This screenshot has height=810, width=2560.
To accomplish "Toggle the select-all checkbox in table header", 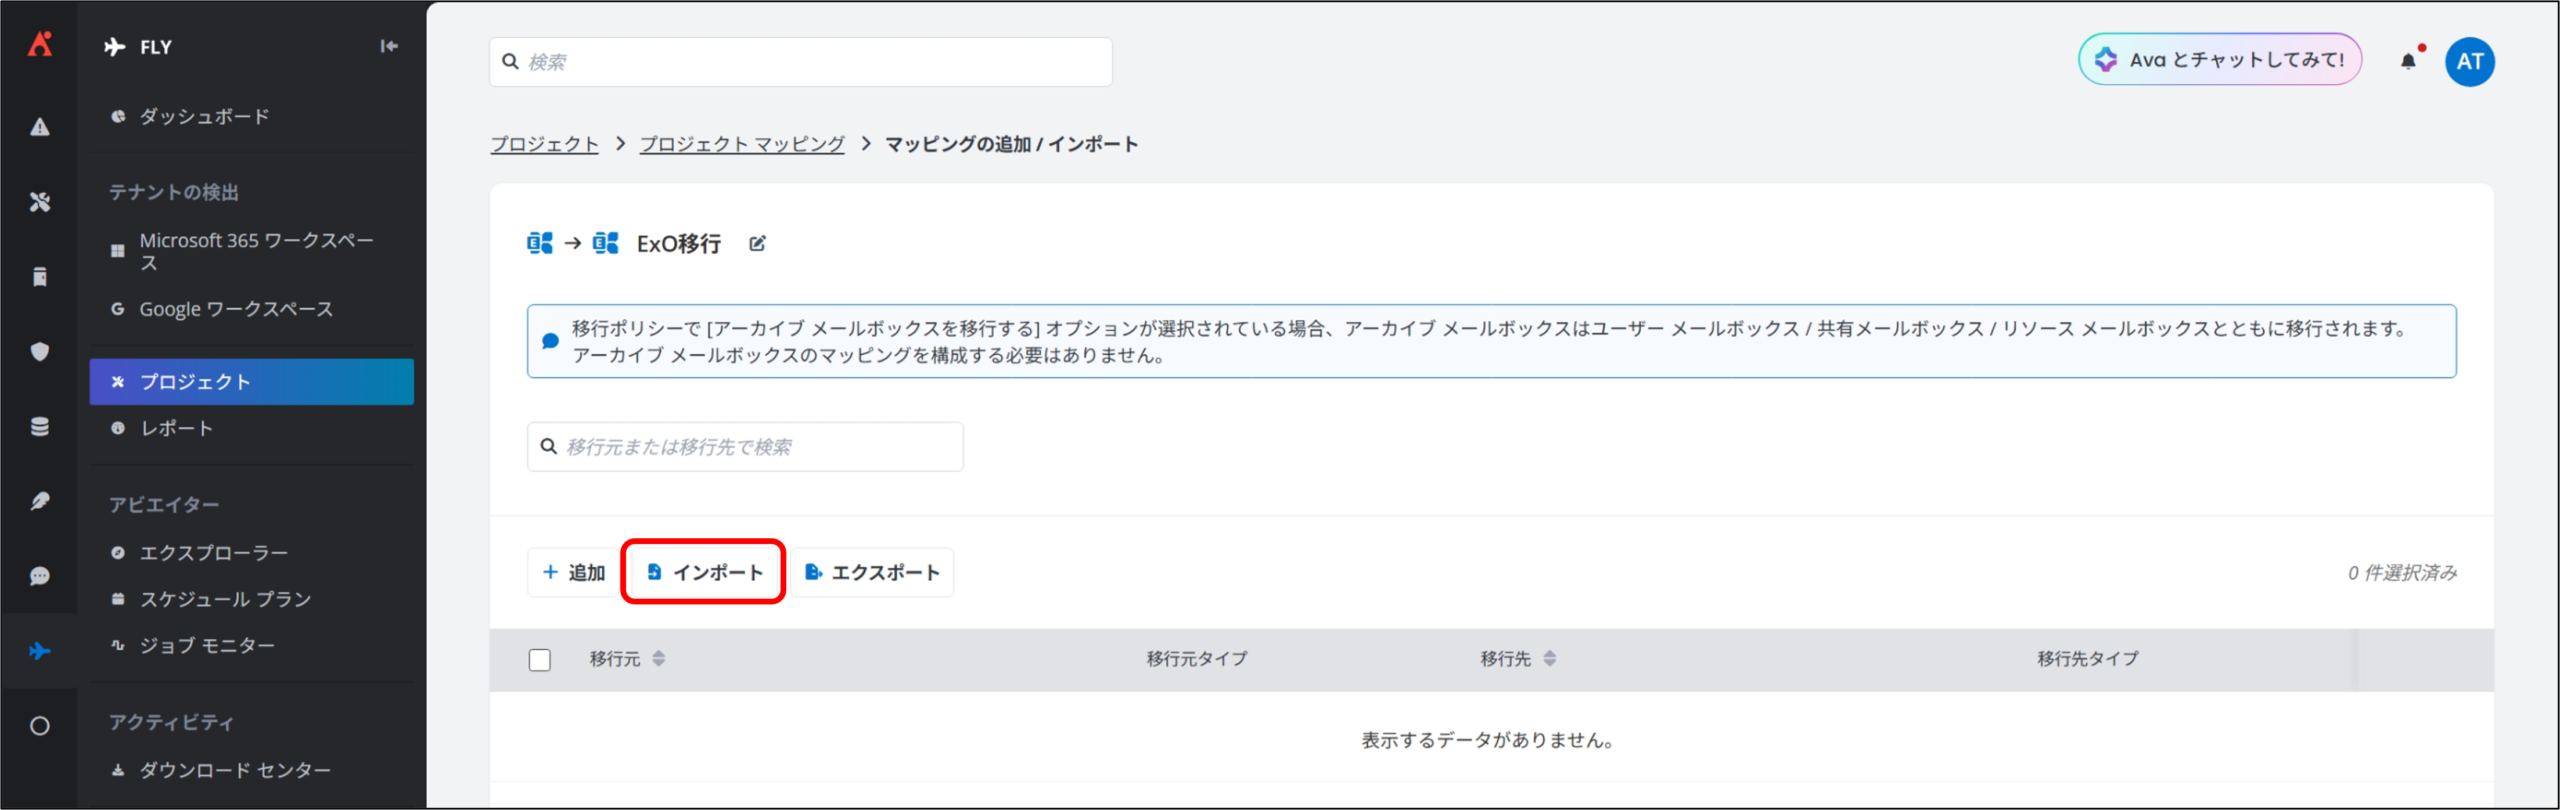I will click(x=540, y=660).
